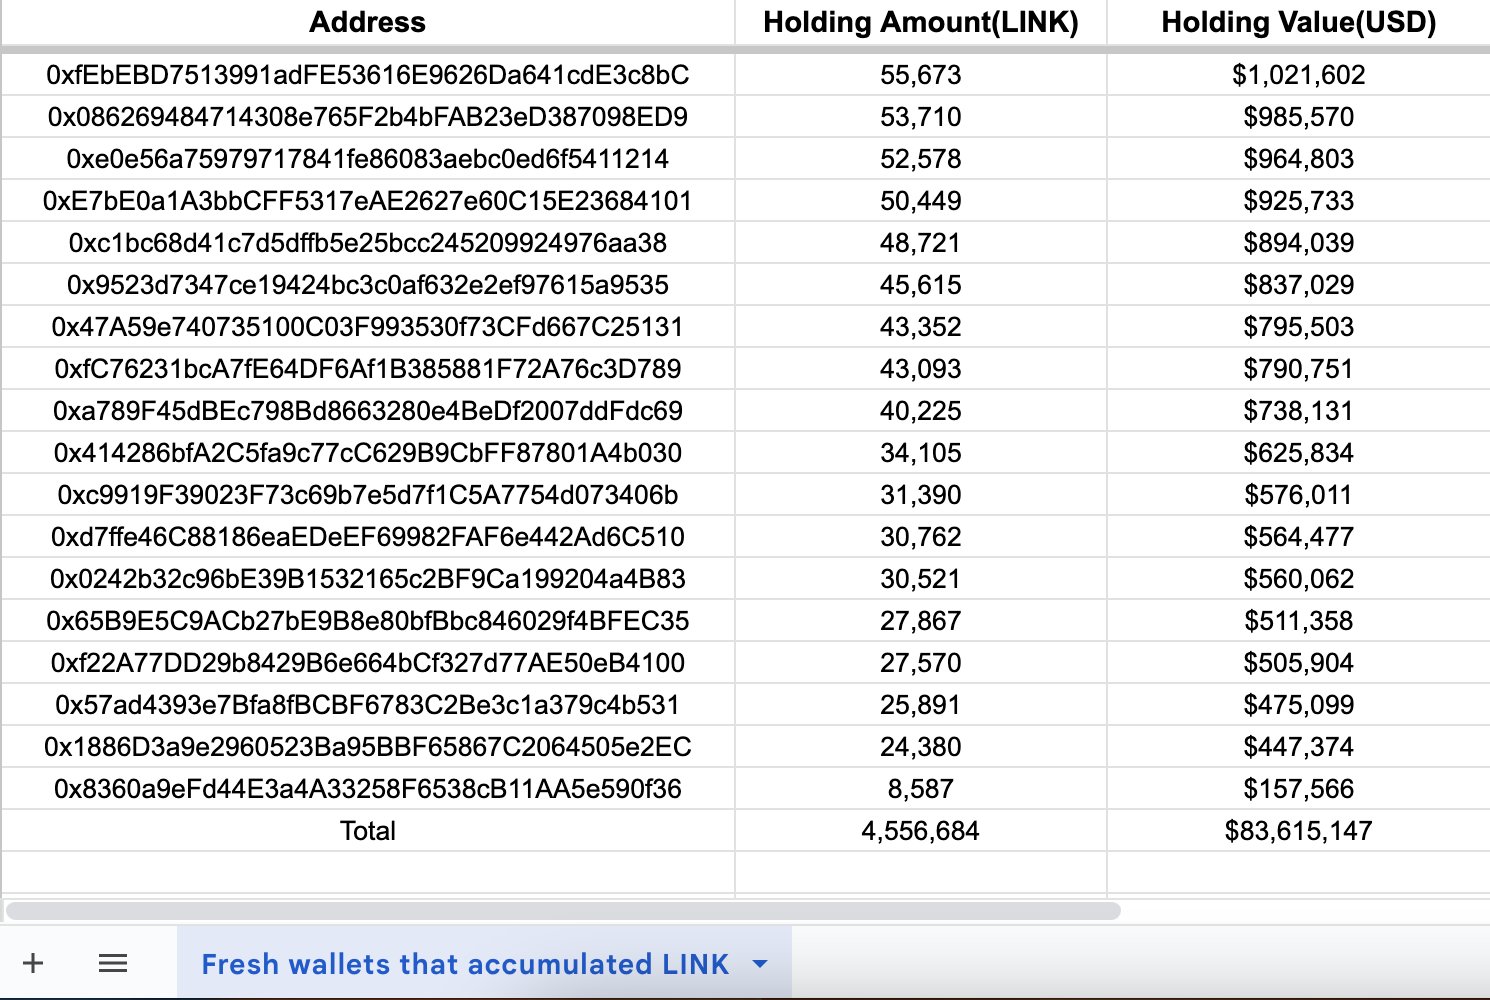Select the cell showing $625,834
The image size is (1490, 1000).
[x=1298, y=453]
